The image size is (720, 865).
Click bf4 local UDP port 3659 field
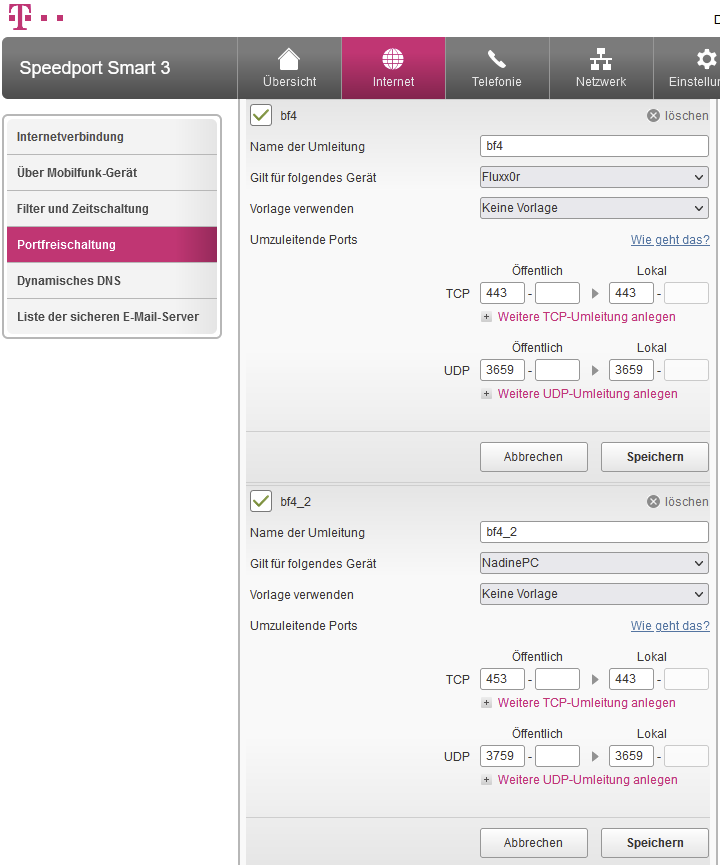pyautogui.click(x=631, y=370)
